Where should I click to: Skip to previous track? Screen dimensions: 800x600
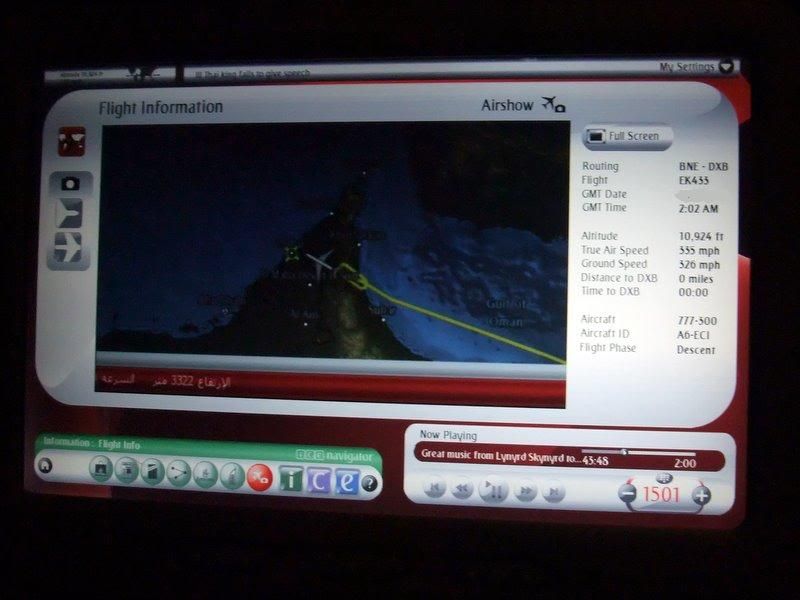pyautogui.click(x=435, y=489)
